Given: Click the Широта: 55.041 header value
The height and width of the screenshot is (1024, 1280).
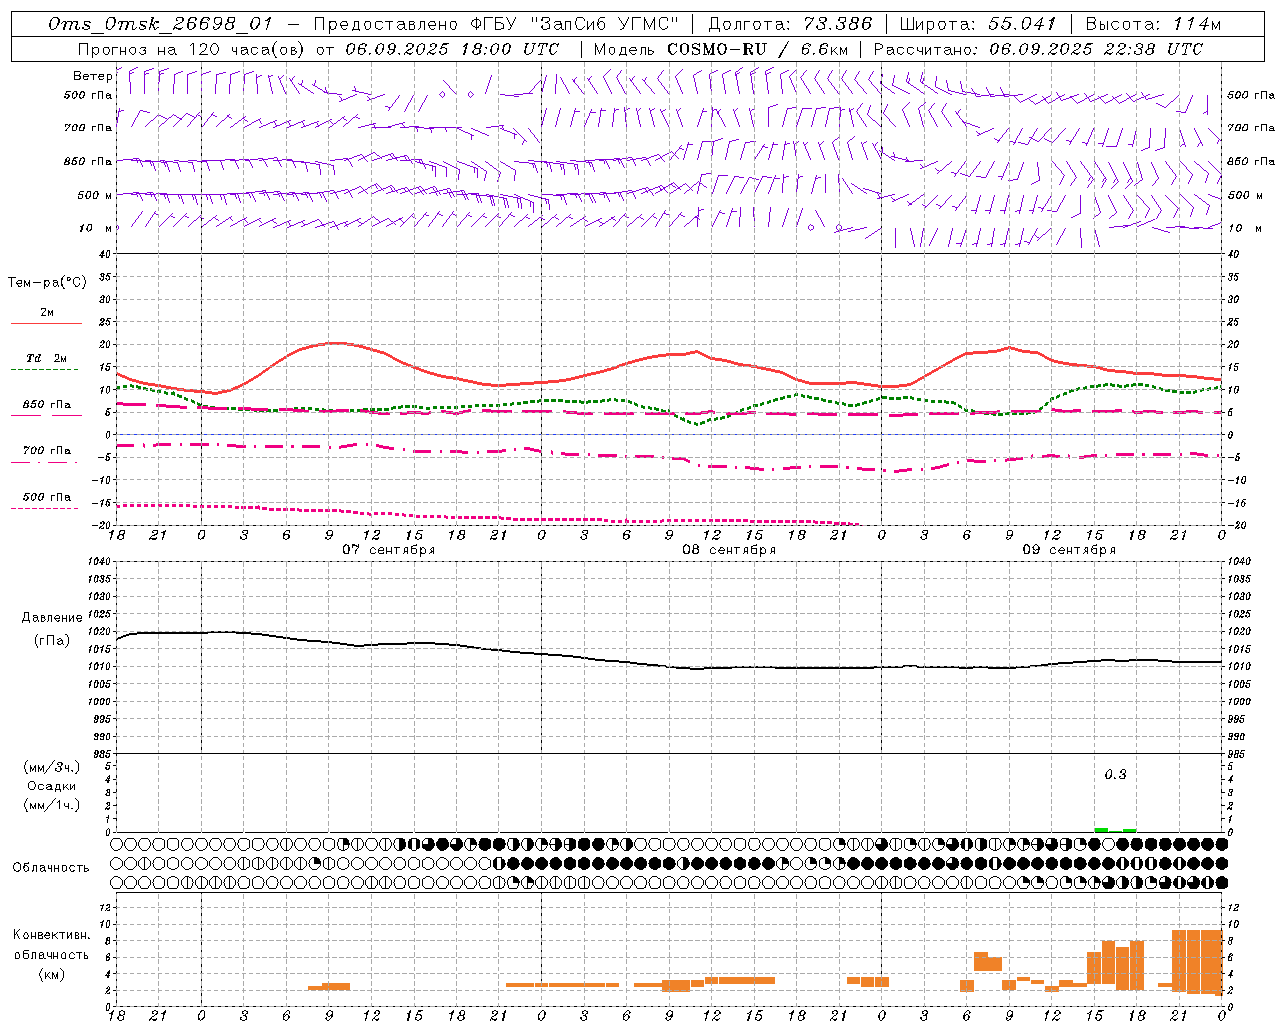Looking at the screenshot, I should coord(977,24).
